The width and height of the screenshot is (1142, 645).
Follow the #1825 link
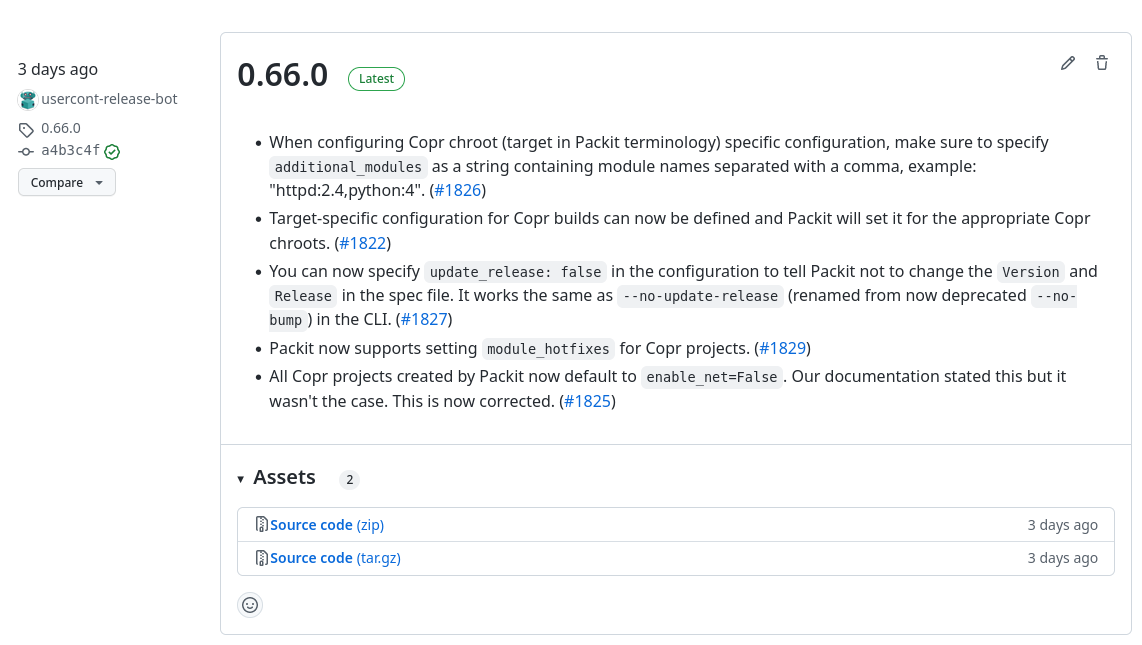point(587,401)
